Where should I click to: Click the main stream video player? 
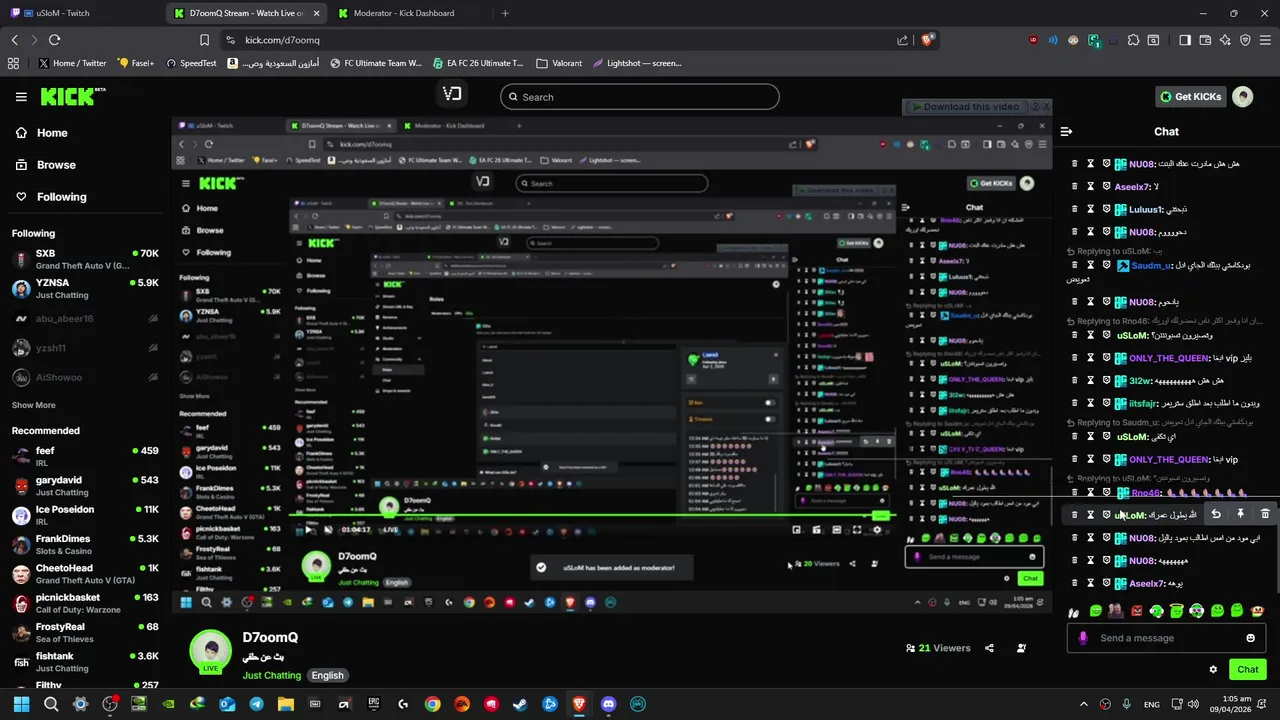tap(611, 367)
